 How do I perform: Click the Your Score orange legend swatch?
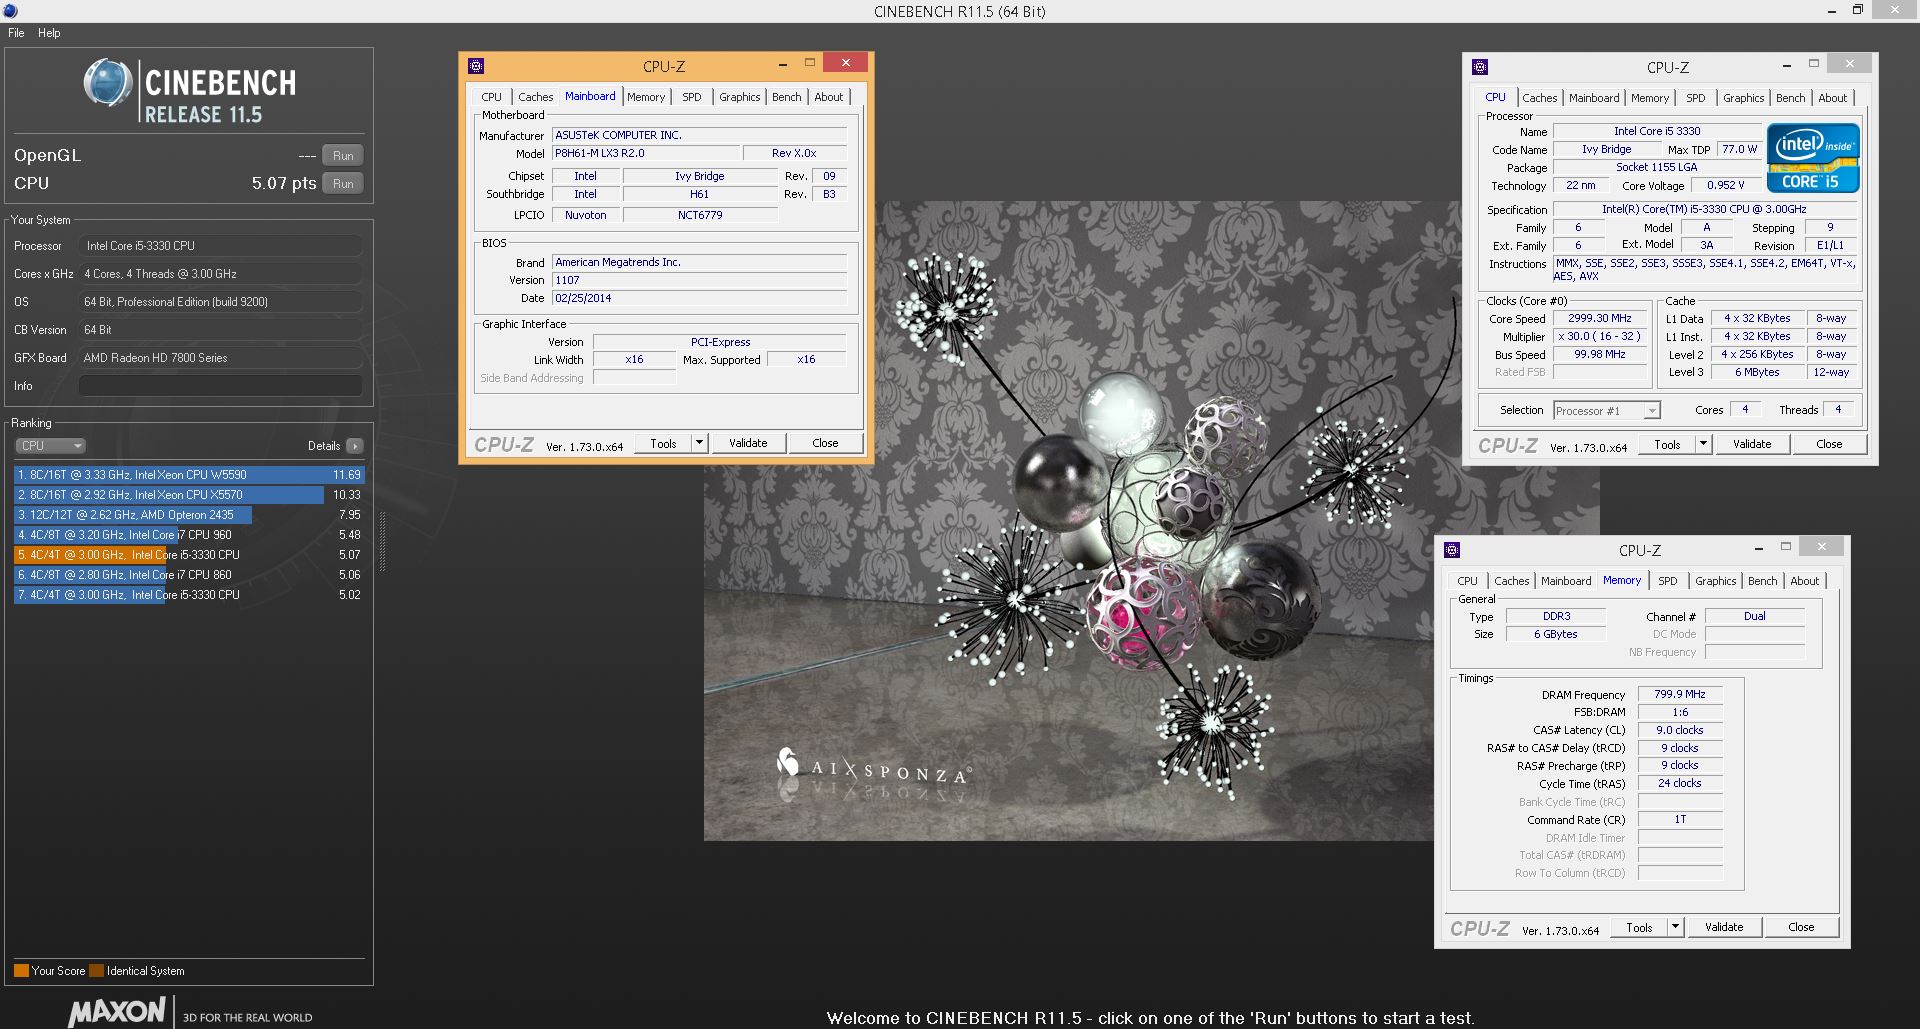[x=21, y=970]
